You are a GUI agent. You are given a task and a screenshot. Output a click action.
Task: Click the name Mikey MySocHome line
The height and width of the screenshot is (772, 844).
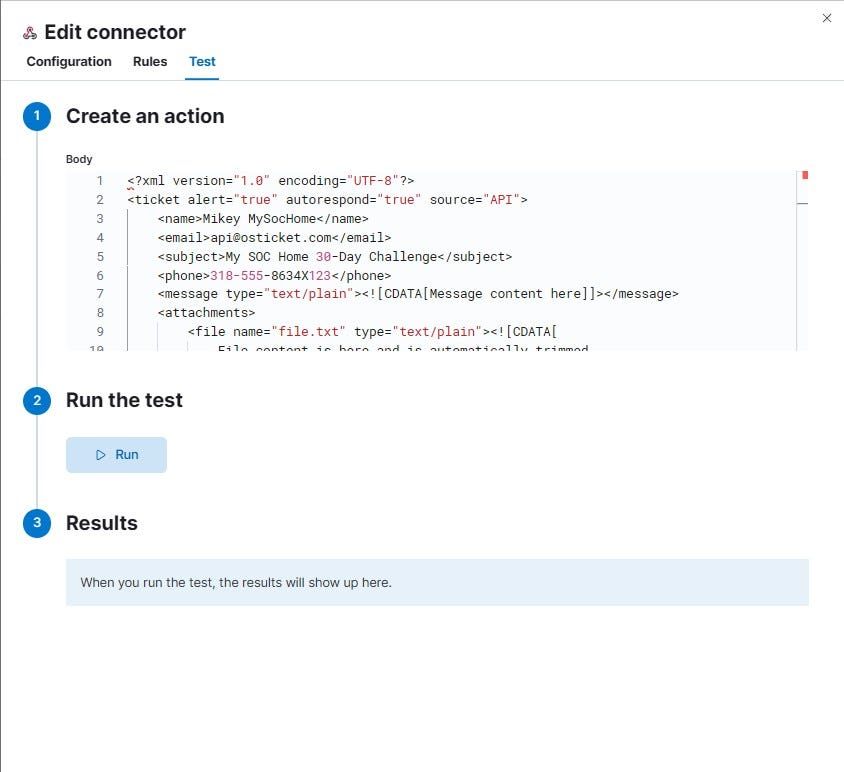(x=263, y=219)
